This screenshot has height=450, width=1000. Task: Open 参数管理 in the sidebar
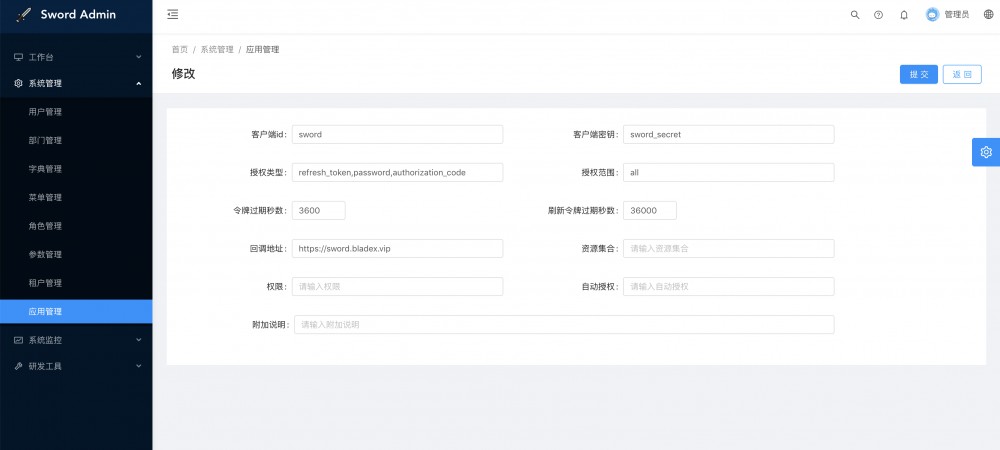(x=76, y=255)
